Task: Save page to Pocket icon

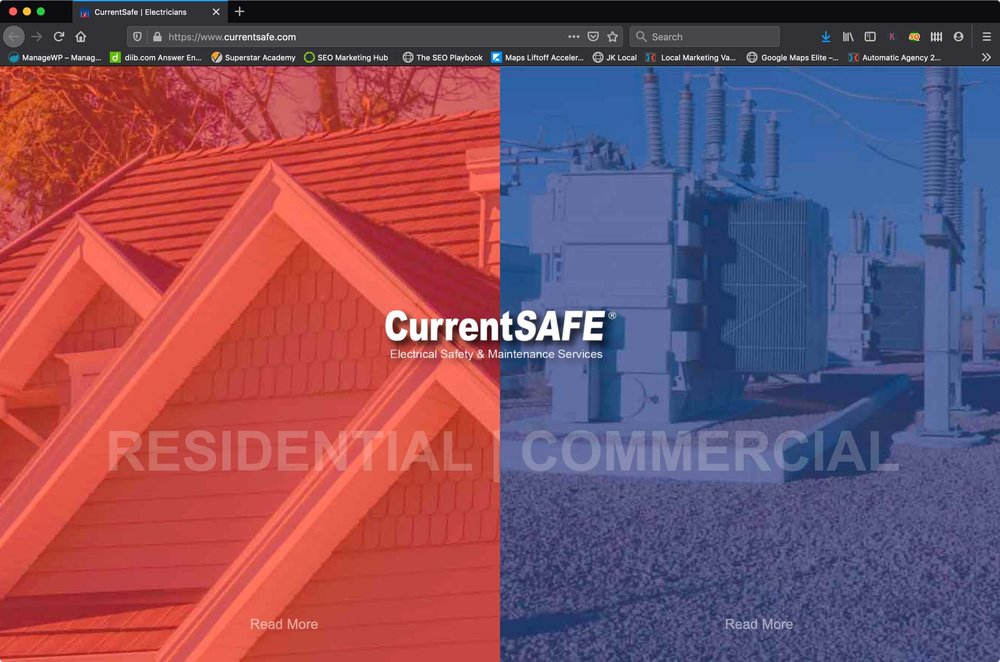Action: tap(593, 37)
